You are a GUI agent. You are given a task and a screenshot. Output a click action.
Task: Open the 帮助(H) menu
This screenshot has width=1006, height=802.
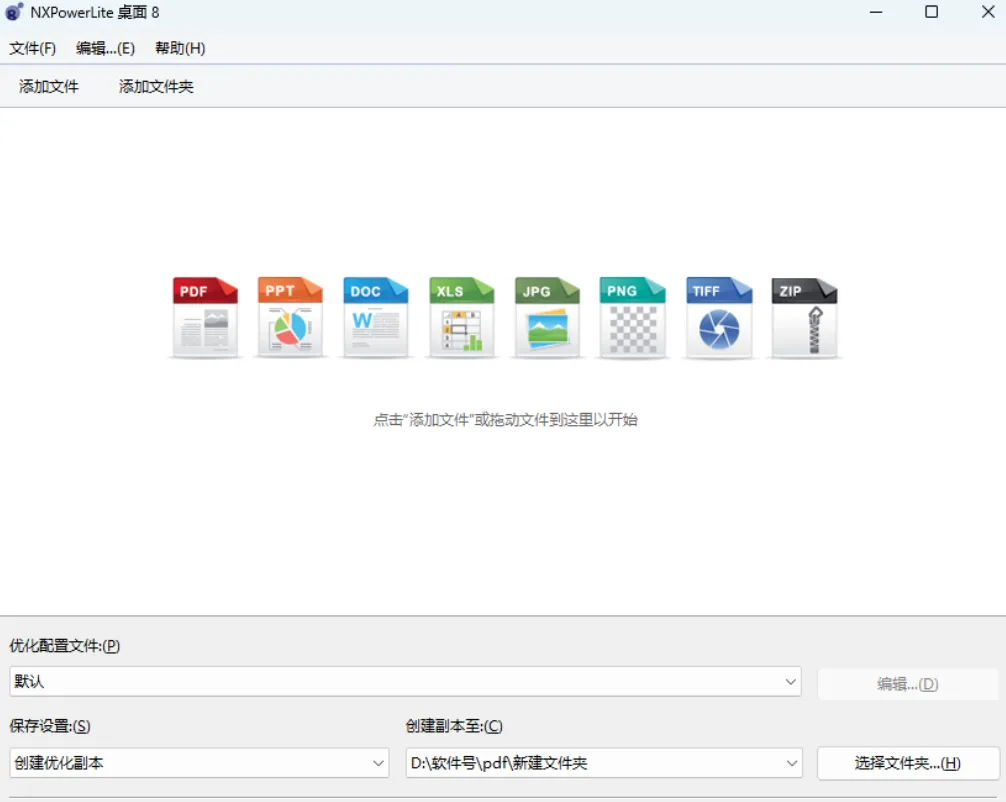point(180,48)
